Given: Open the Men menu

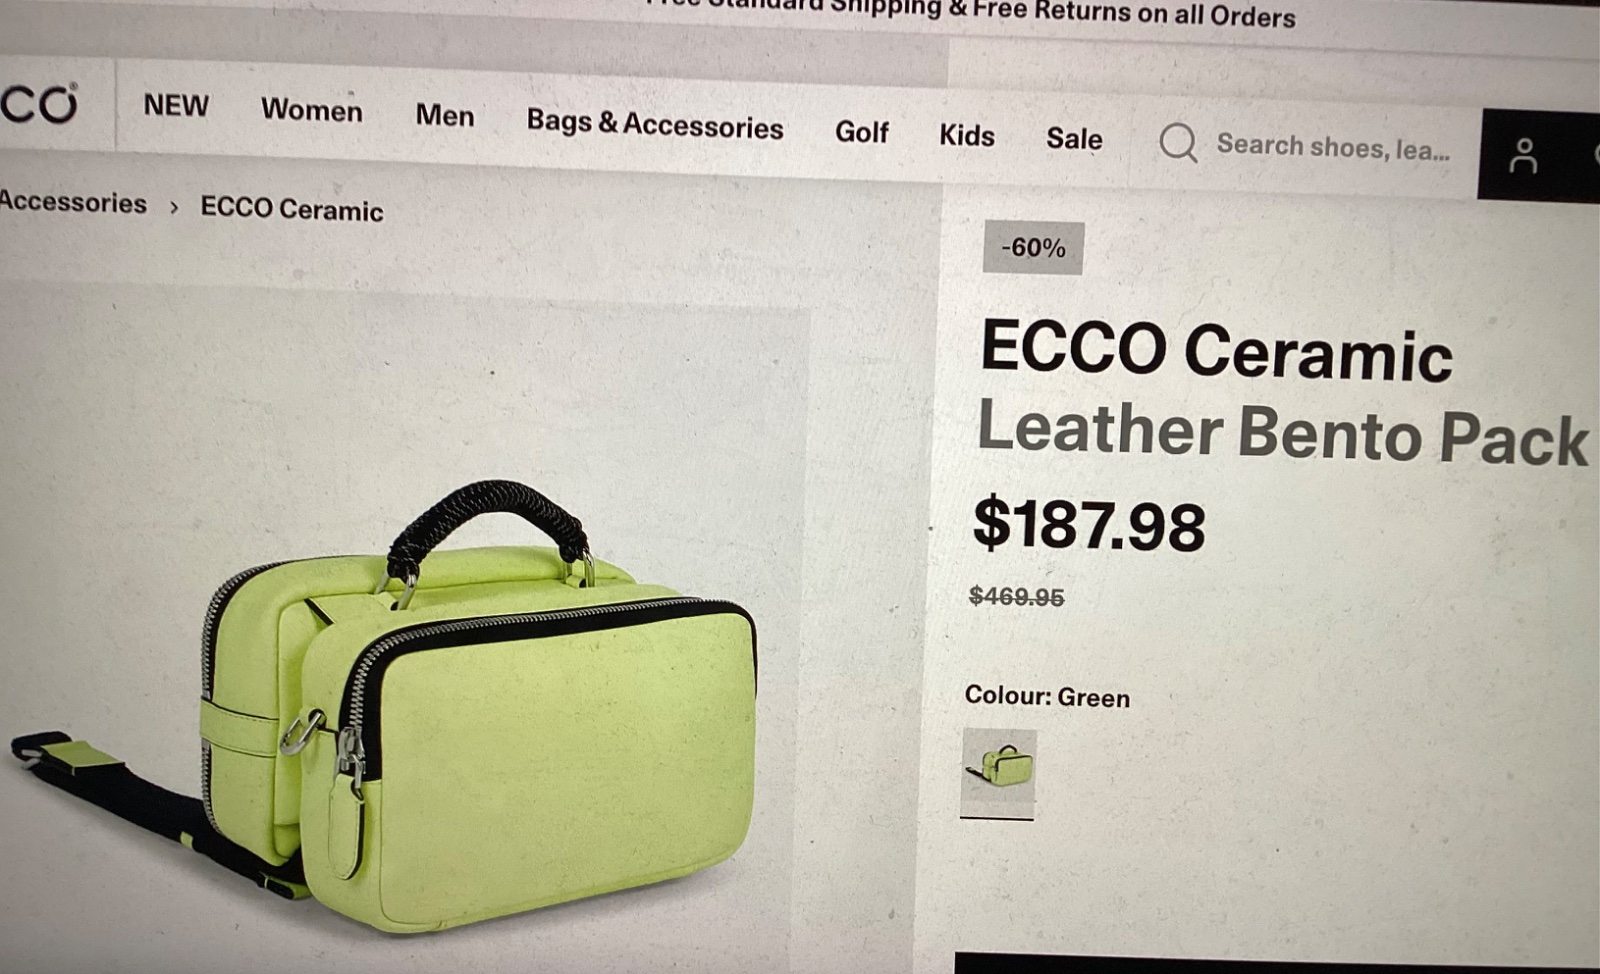Looking at the screenshot, I should 445,115.
